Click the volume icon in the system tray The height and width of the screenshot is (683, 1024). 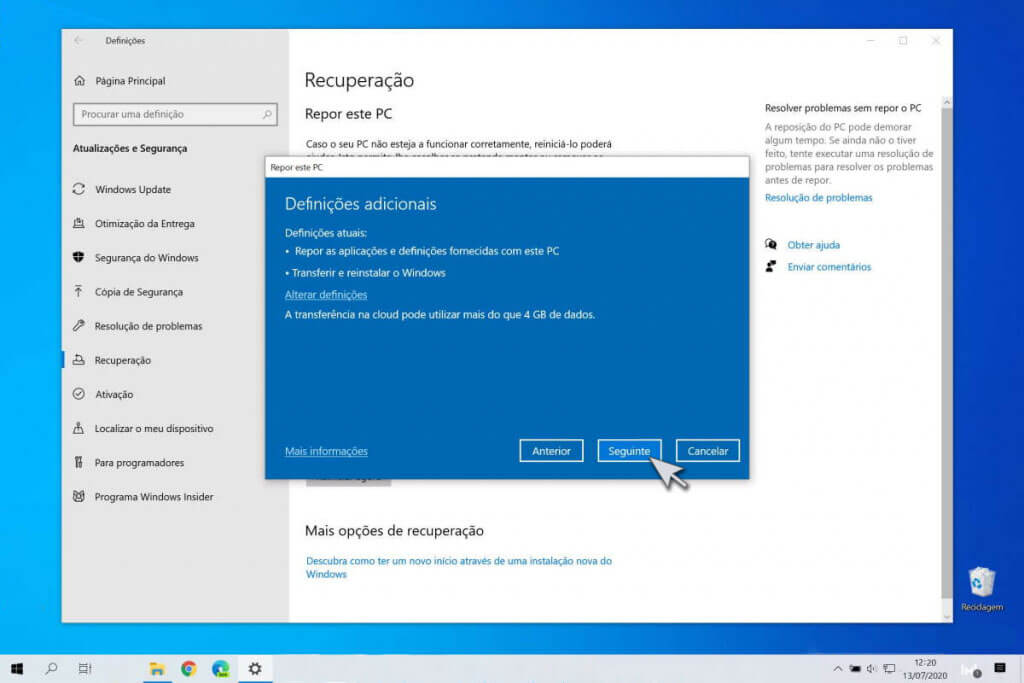[871, 669]
